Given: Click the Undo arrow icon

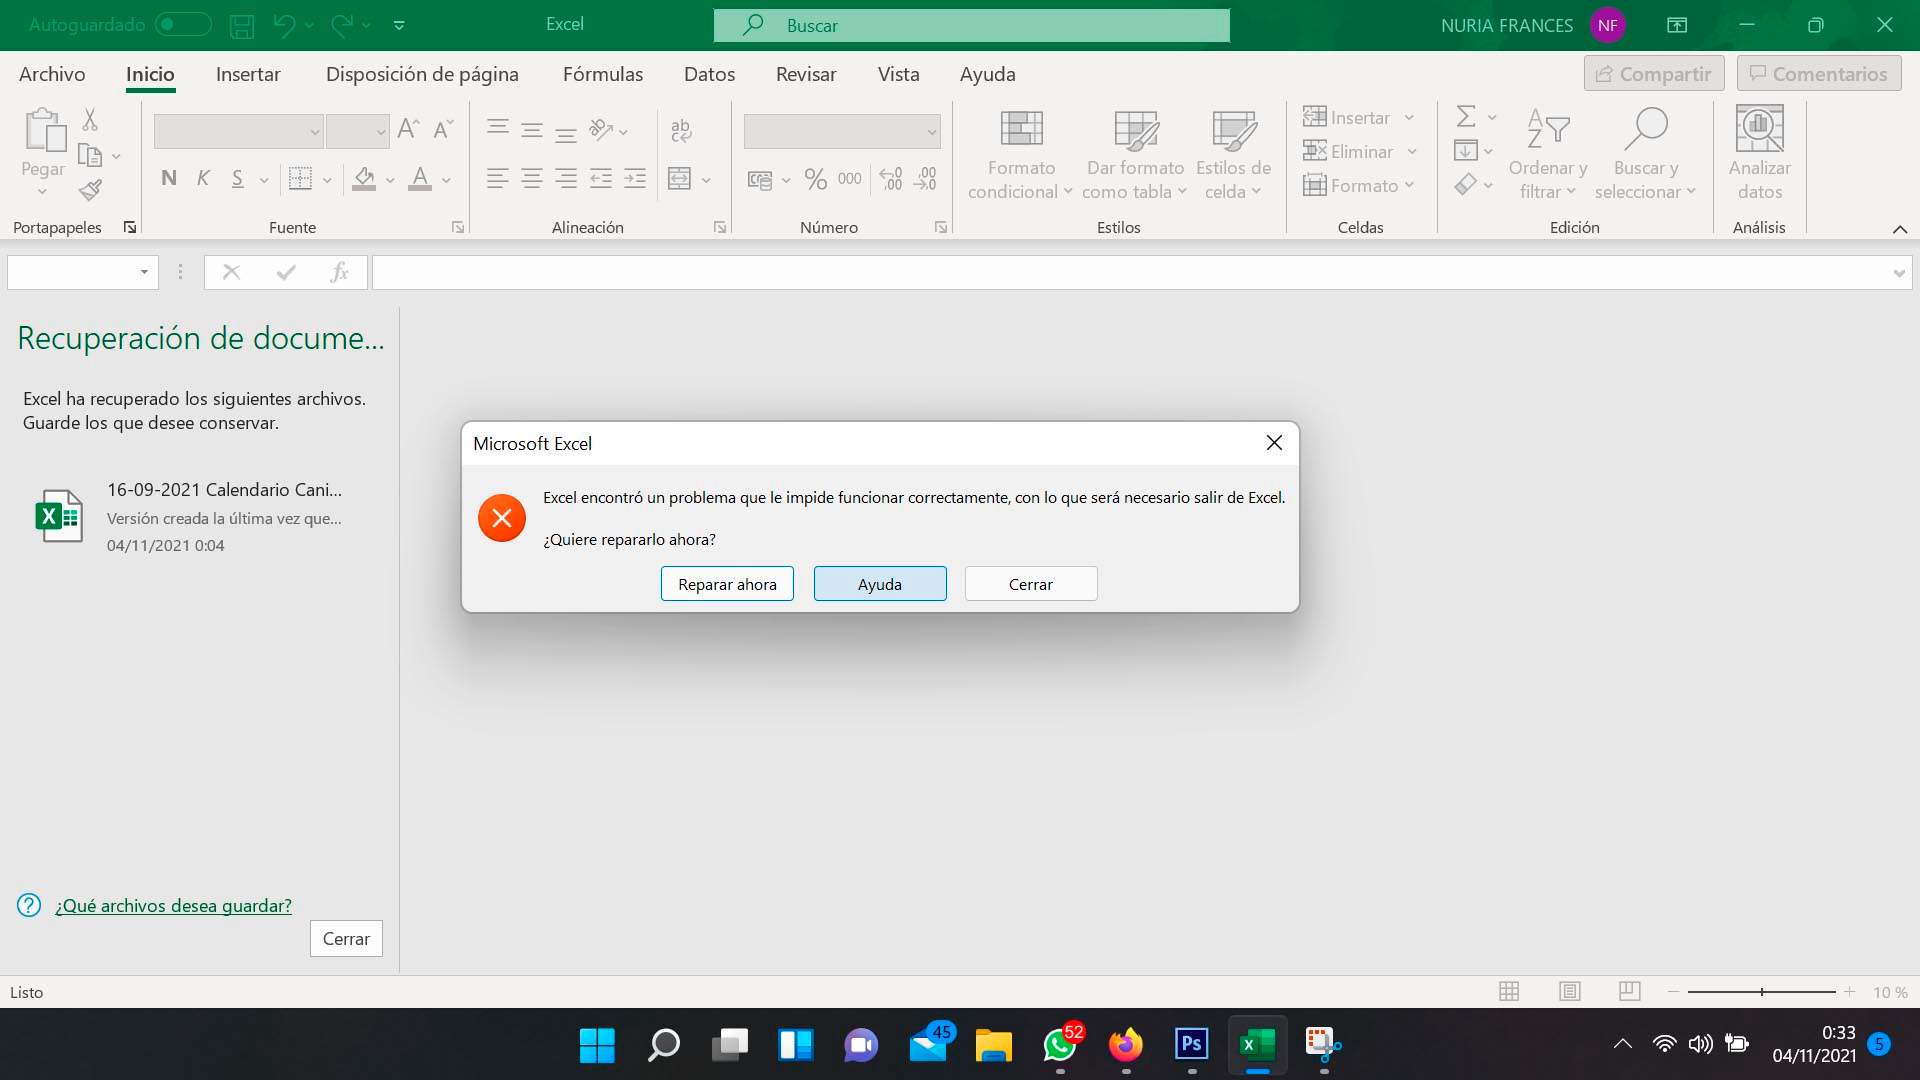Looking at the screenshot, I should point(284,26).
